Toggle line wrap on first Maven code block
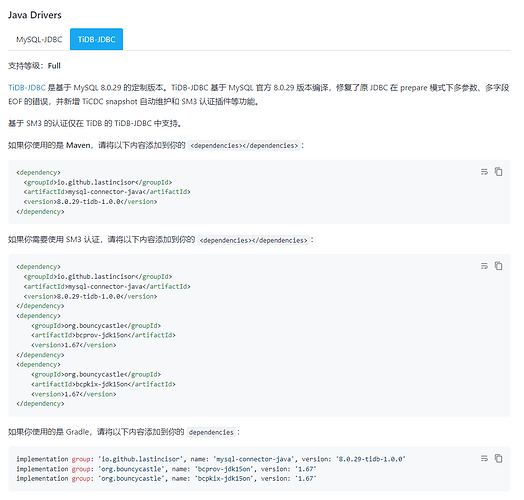This screenshot has width=524, height=500. pyautogui.click(x=484, y=172)
